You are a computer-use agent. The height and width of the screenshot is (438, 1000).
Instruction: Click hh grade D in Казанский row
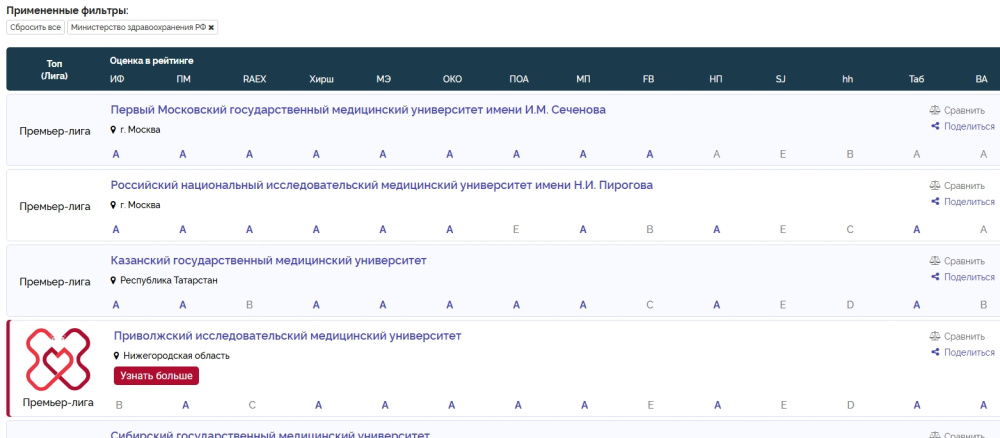[849, 304]
